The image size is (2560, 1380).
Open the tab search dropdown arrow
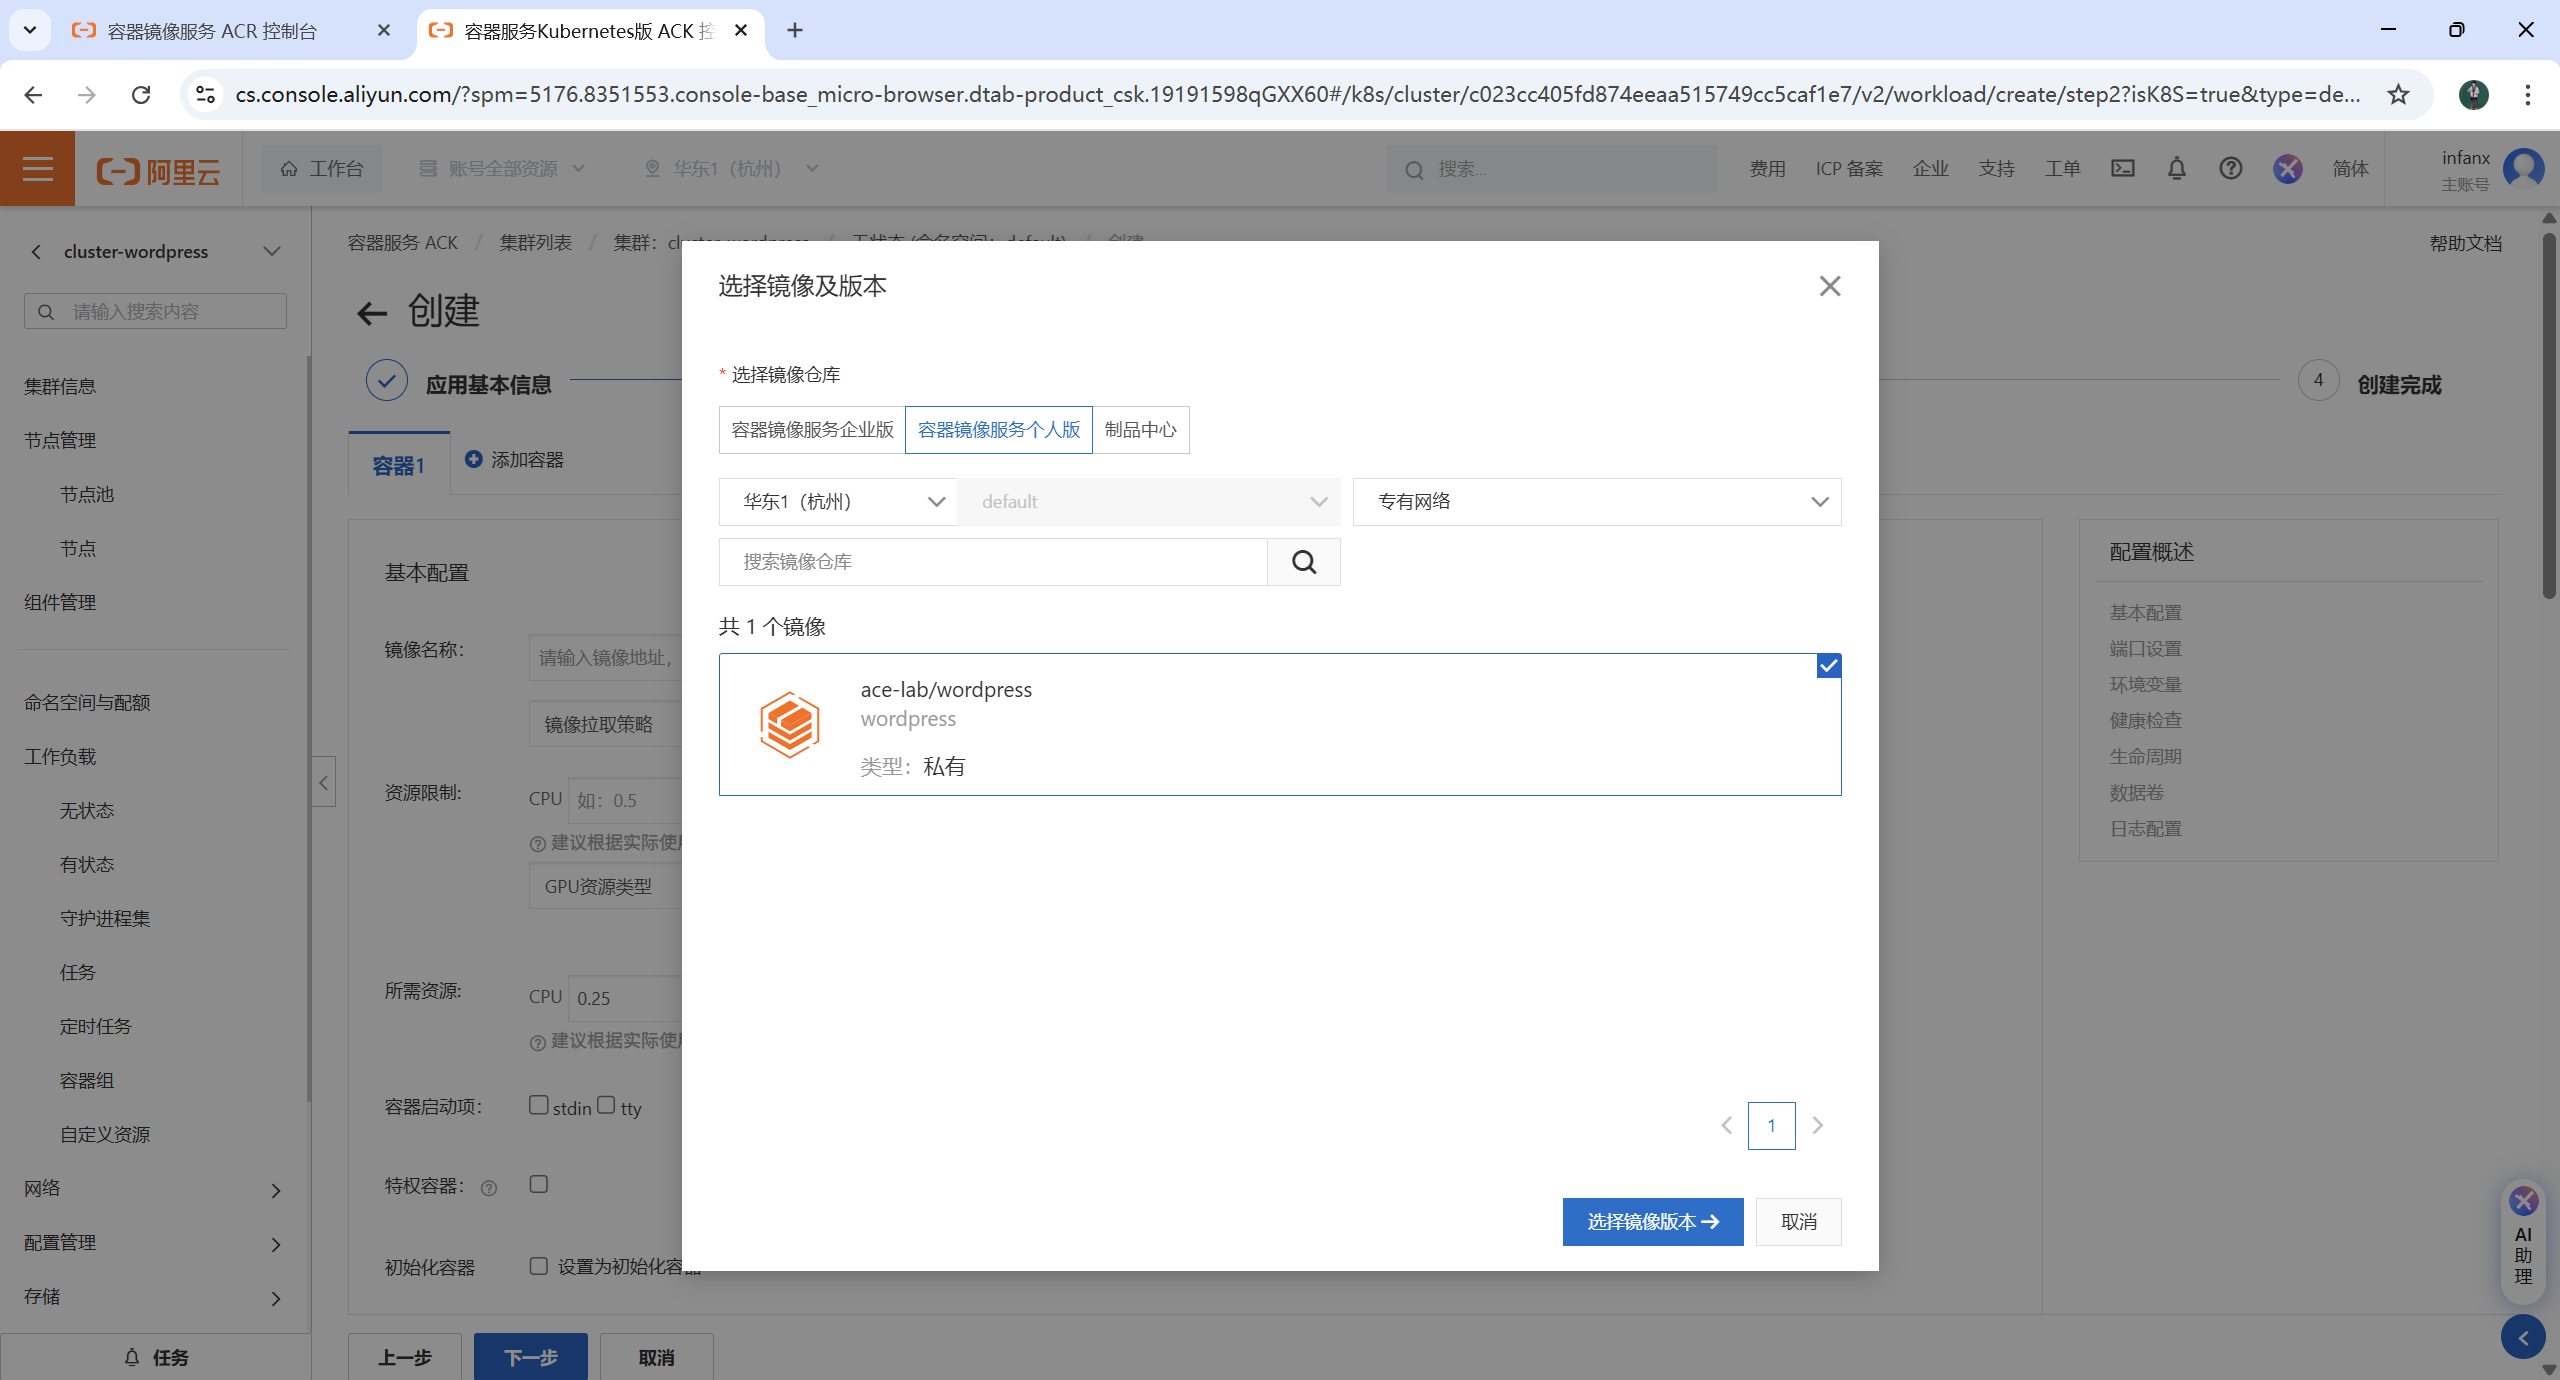coord(30,30)
